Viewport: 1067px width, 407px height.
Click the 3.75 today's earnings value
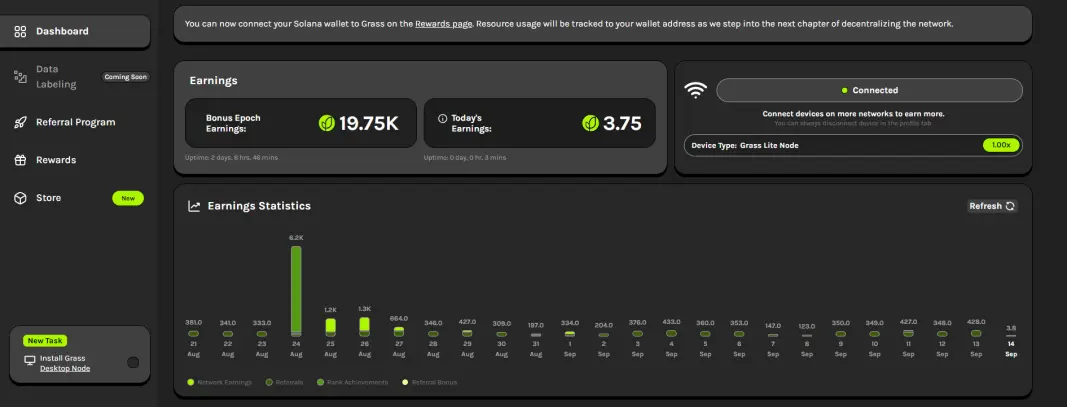coord(622,123)
